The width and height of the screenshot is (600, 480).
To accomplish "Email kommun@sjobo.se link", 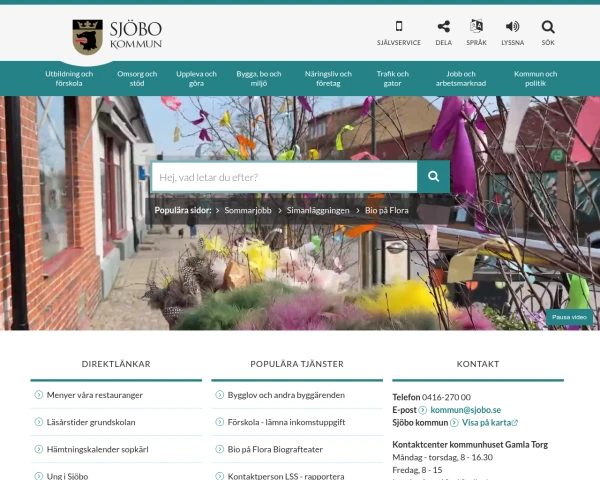I will [465, 410].
